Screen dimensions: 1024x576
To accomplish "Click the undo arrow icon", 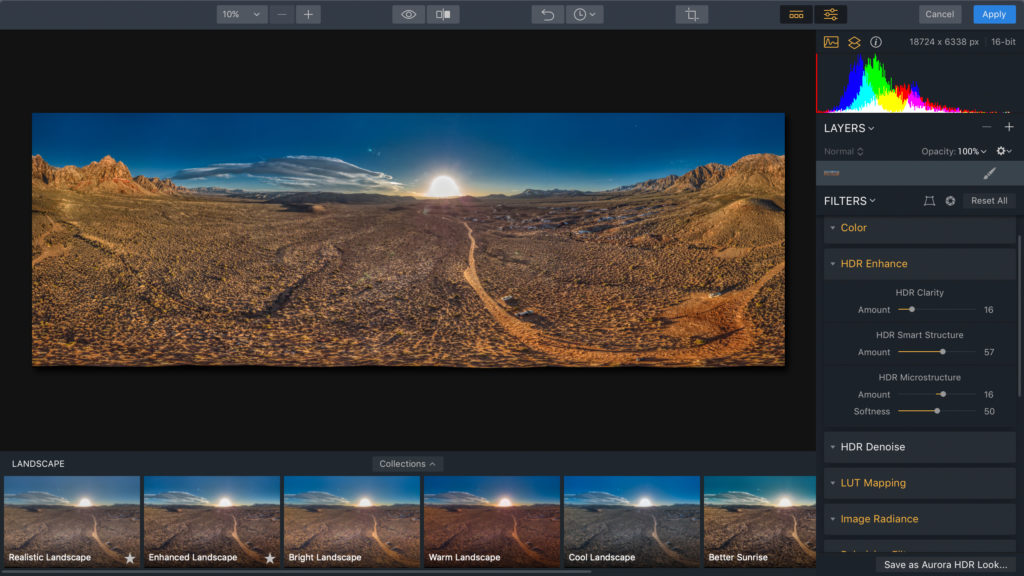I will 547,14.
